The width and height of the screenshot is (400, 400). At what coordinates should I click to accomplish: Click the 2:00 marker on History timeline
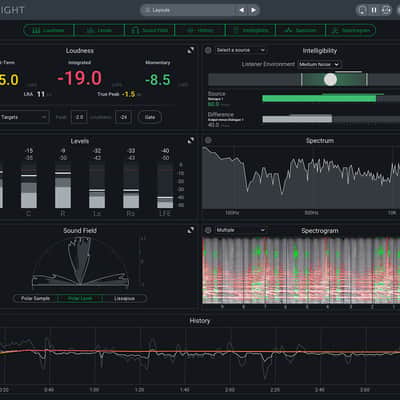click(x=230, y=389)
